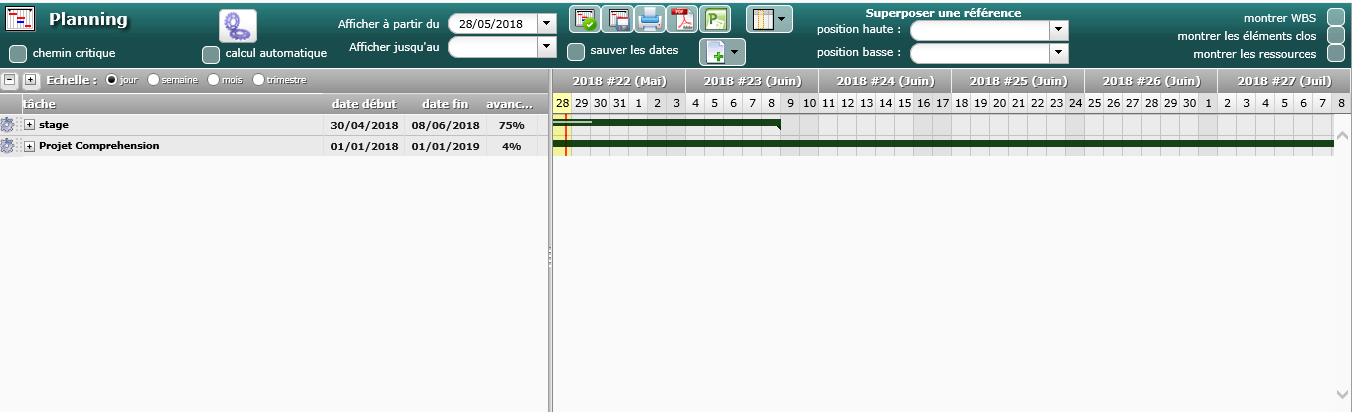Click the save baseline planning icon
This screenshot has height=412, width=1352.
pos(617,19)
